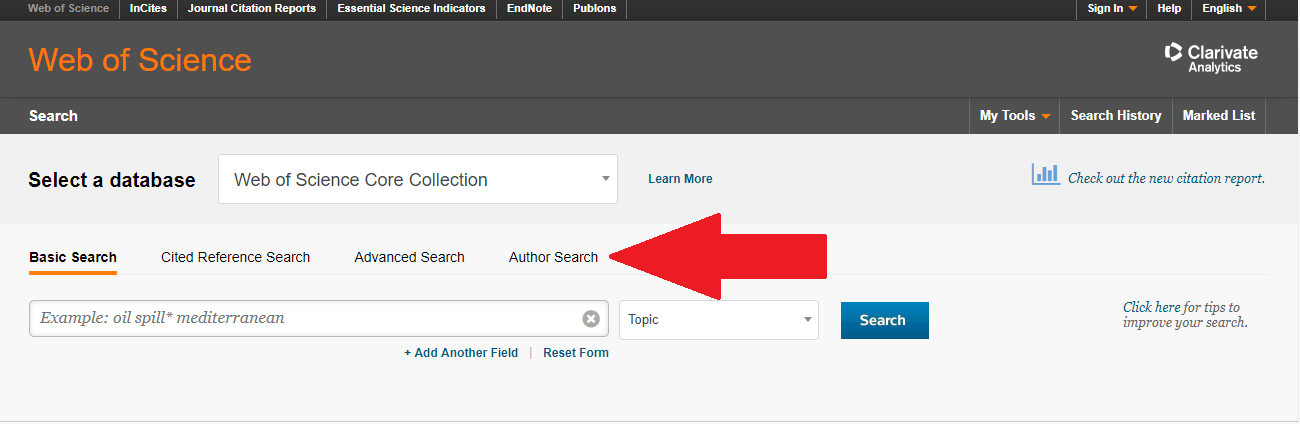Open Journal Citation Reports from top bar

click(x=251, y=9)
